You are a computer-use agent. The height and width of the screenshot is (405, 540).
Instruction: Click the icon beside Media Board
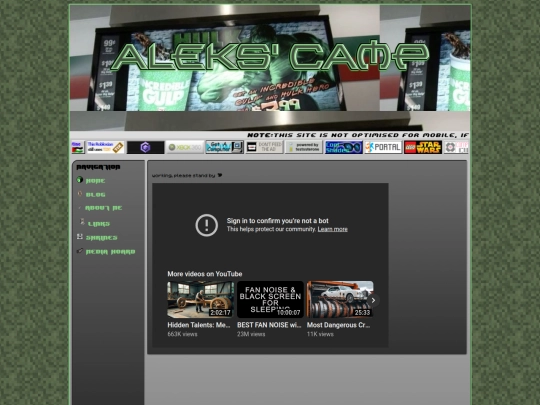pyautogui.click(x=80, y=251)
